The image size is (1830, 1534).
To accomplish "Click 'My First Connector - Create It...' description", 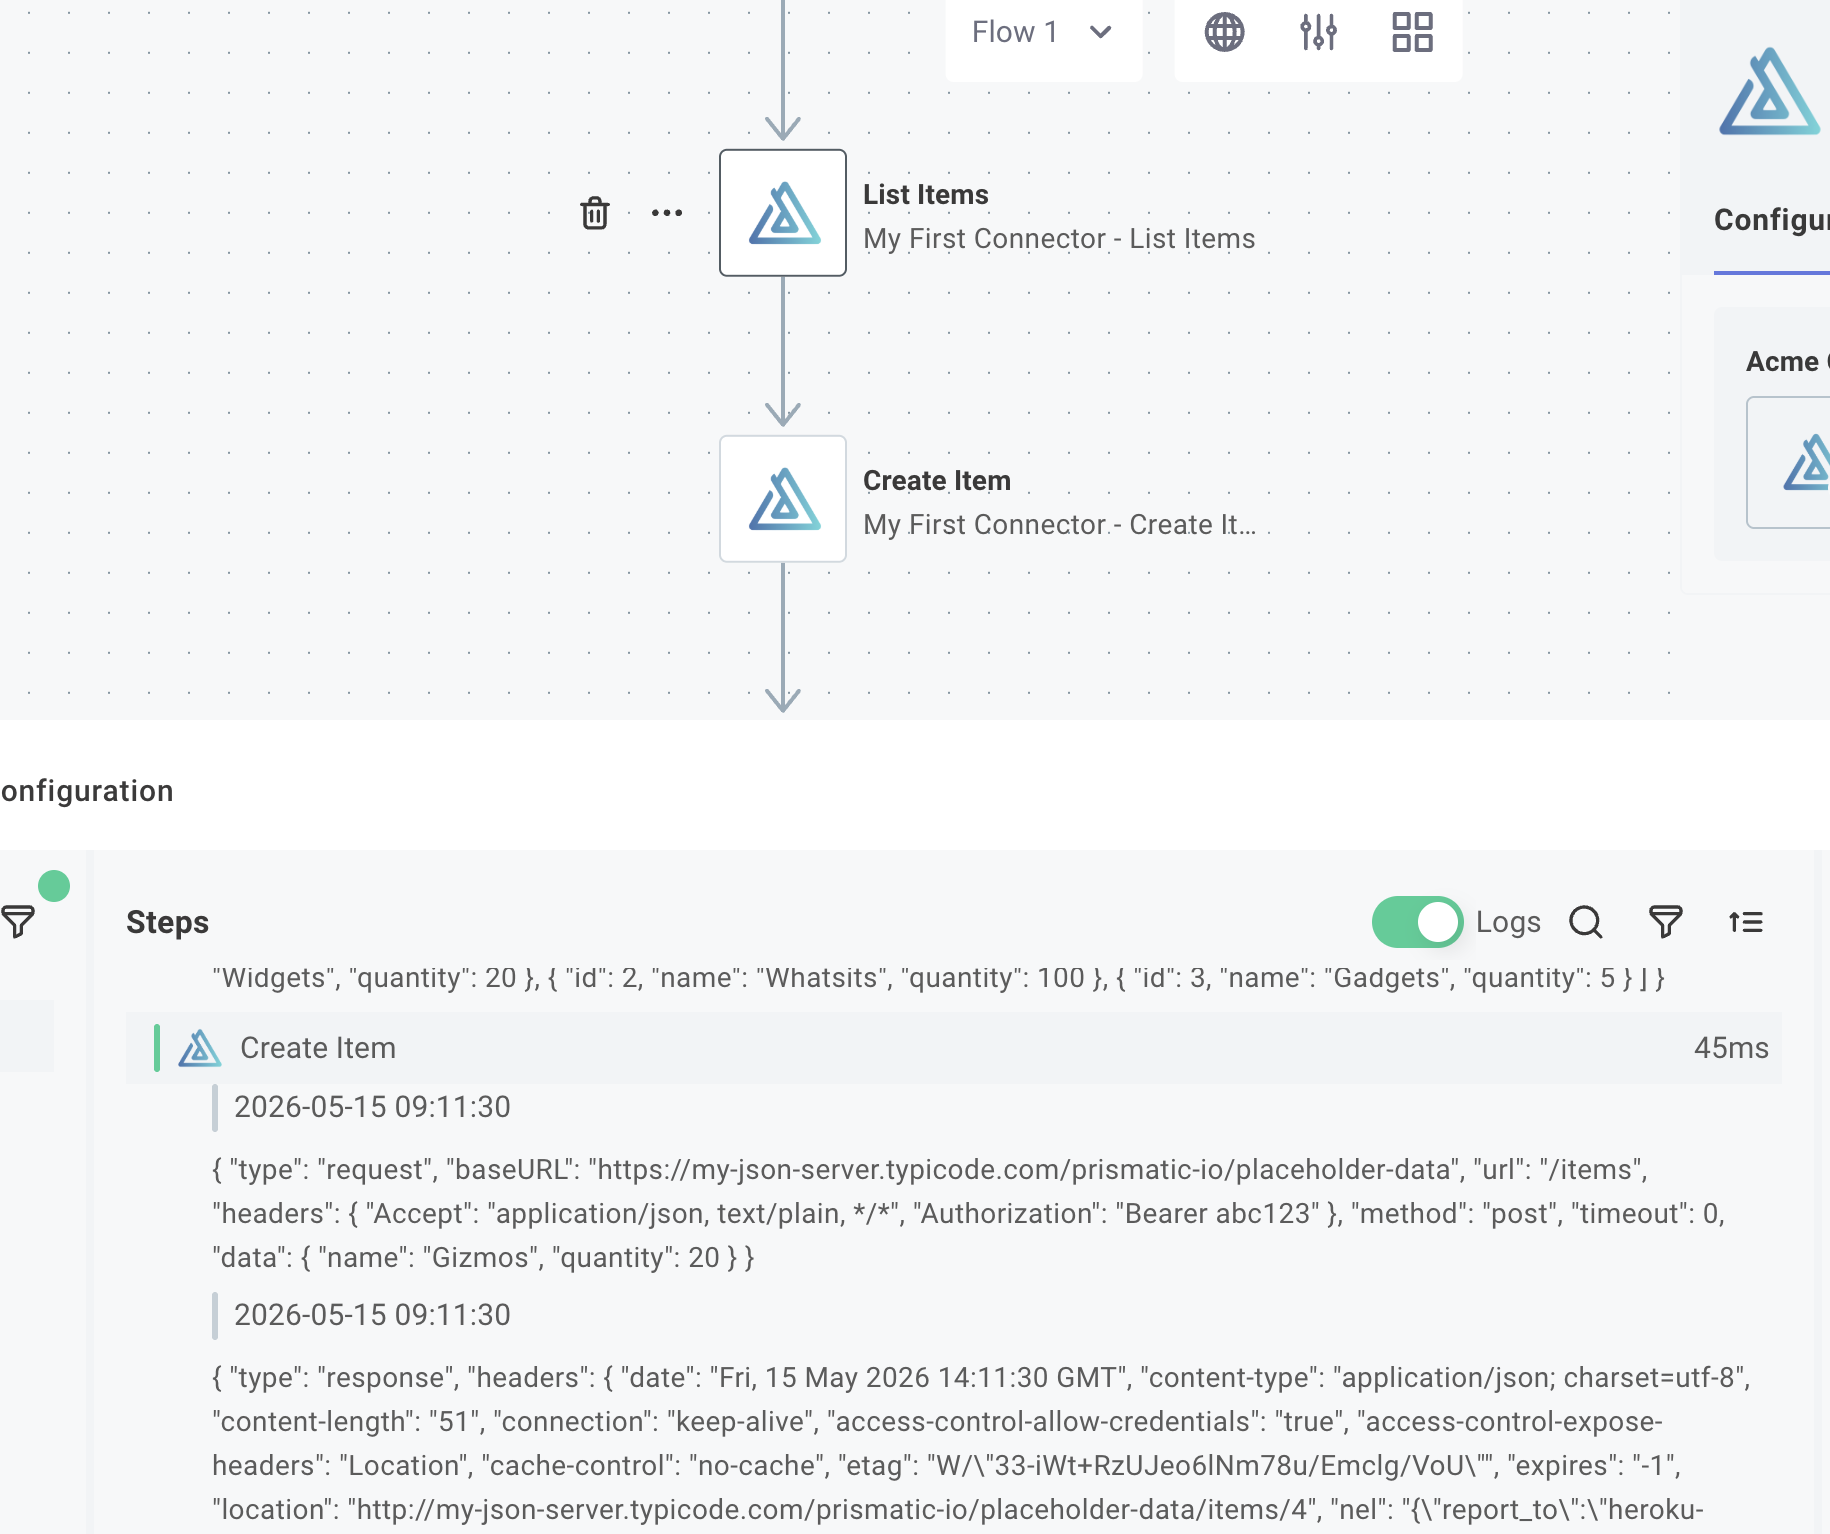I will pyautogui.click(x=1059, y=524).
